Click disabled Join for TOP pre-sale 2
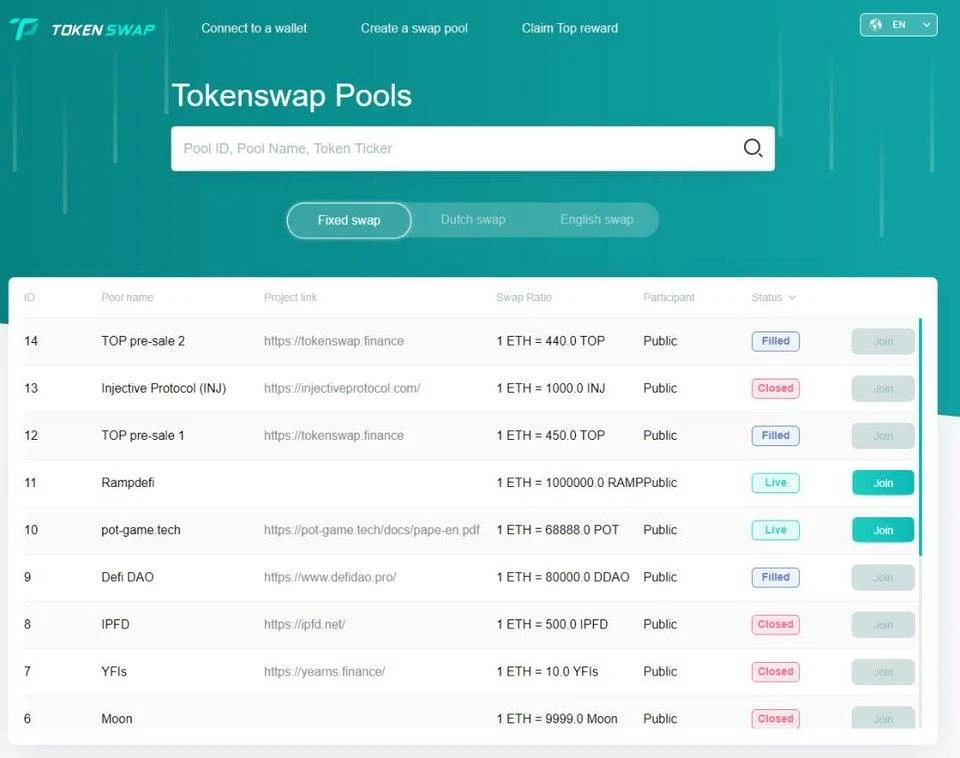This screenshot has width=960, height=758. point(883,342)
